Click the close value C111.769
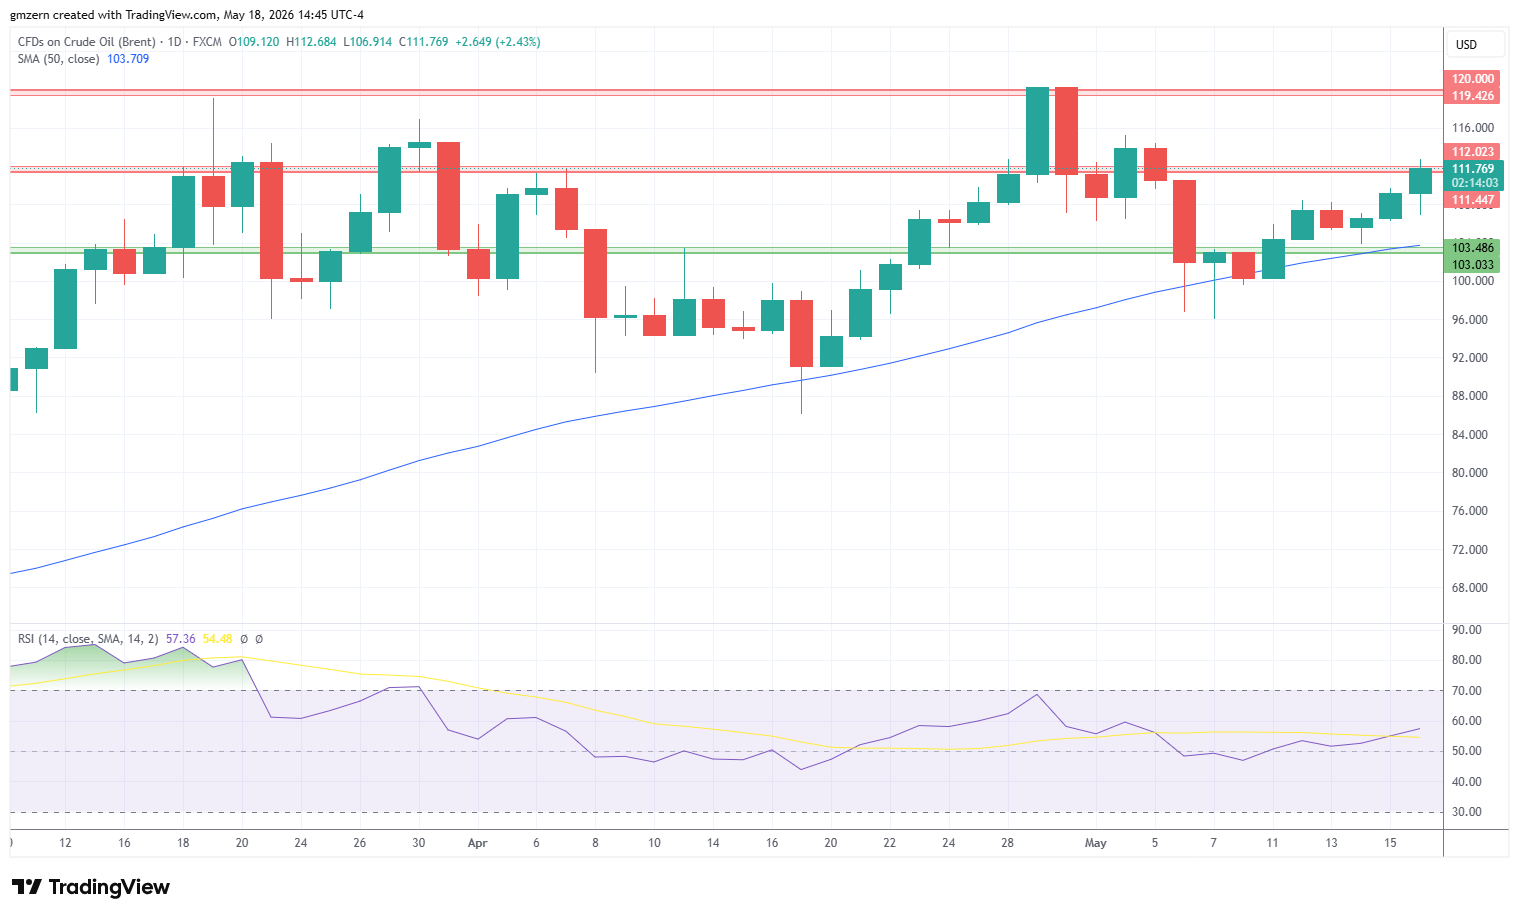This screenshot has width=1519, height=917. coord(424,42)
